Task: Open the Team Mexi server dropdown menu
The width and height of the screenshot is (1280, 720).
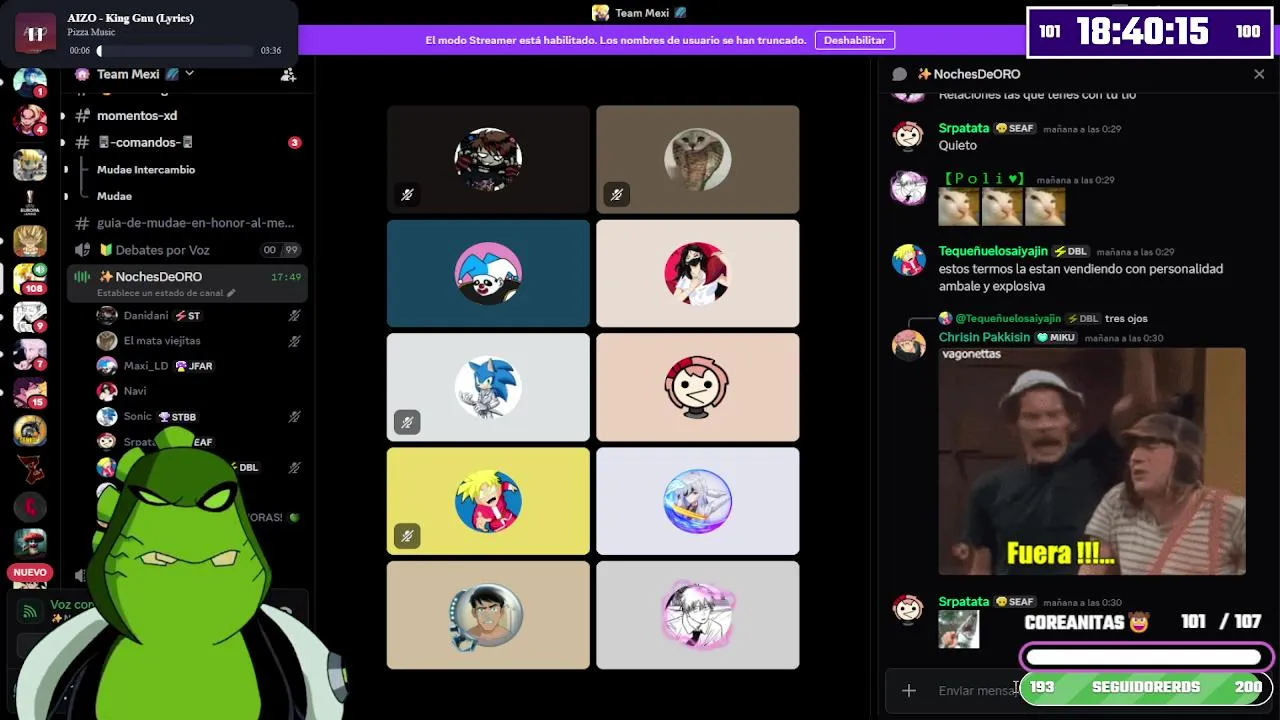Action: coord(145,74)
